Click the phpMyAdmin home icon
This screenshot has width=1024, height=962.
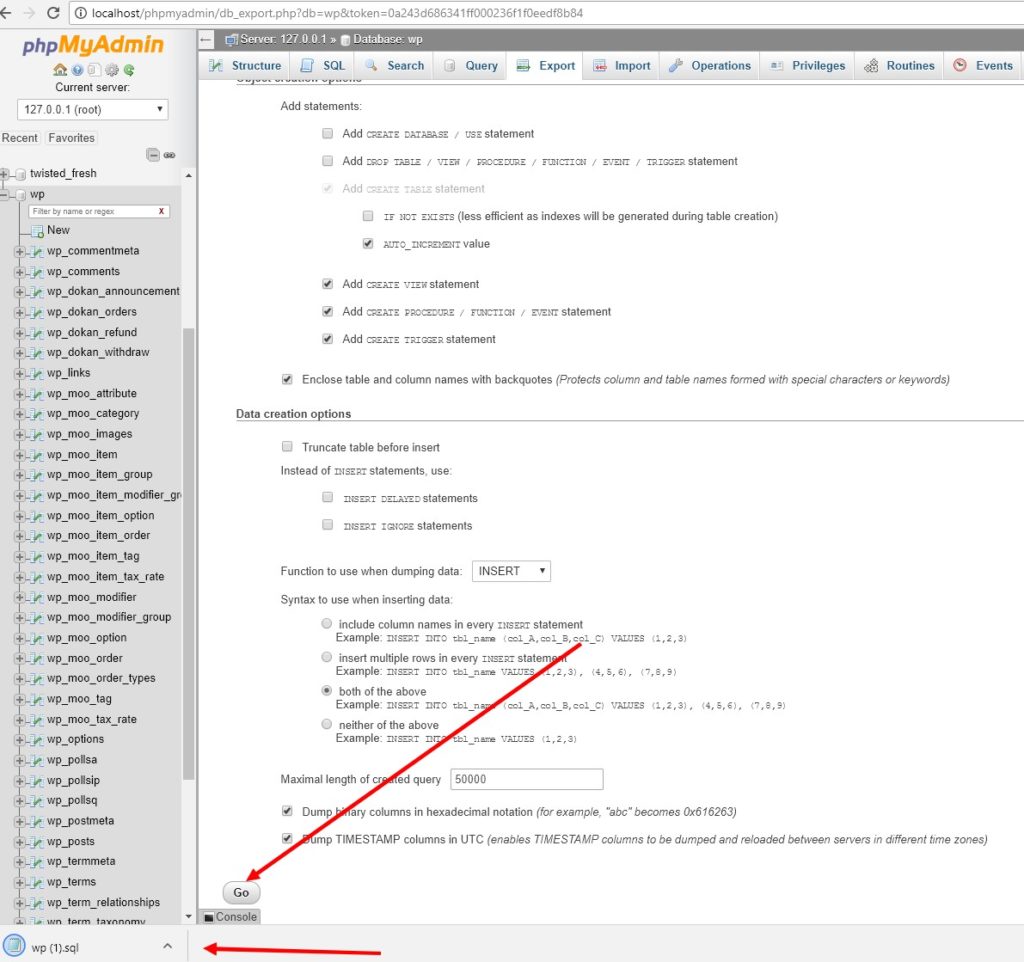(60, 69)
